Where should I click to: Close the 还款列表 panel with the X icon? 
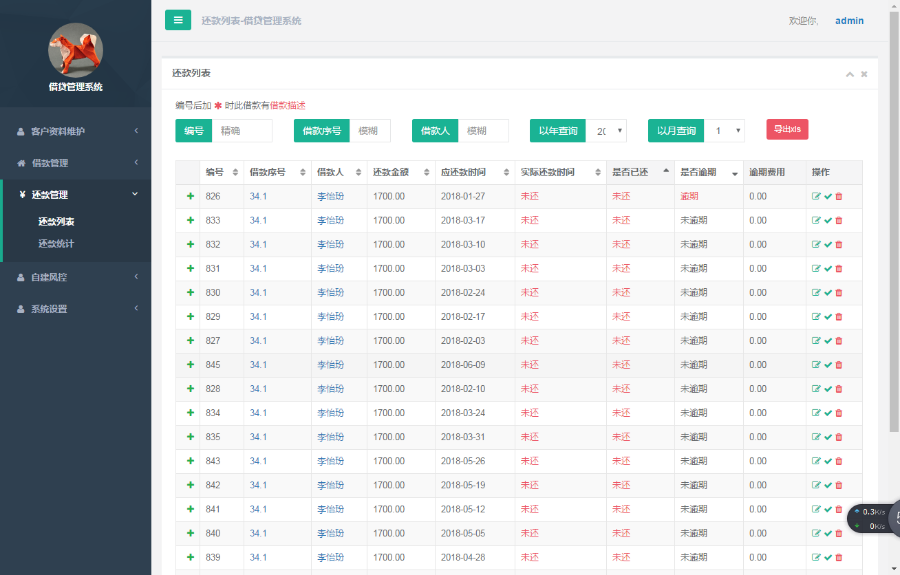pos(864,74)
